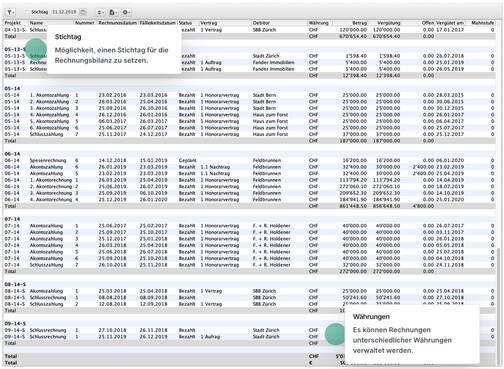Click the open total 4'800.00
The image size is (504, 369).
pos(424,206)
